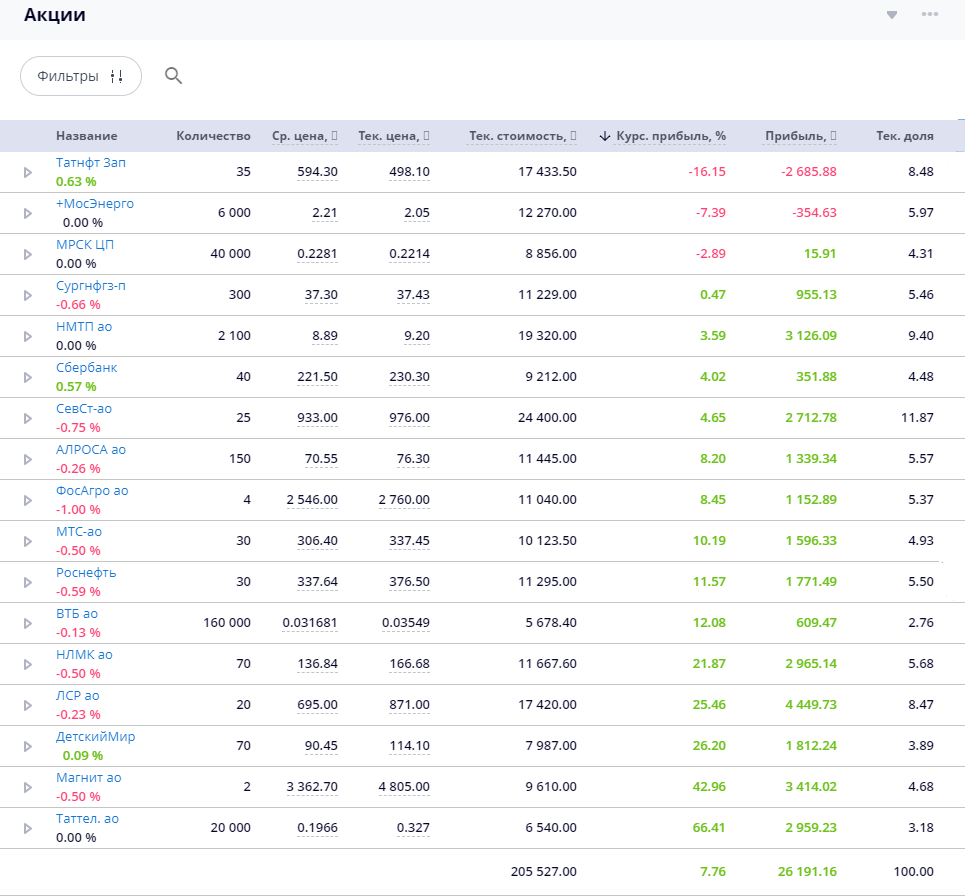
Task: Open the Таттел. ао stock link
Action: click(x=87, y=818)
